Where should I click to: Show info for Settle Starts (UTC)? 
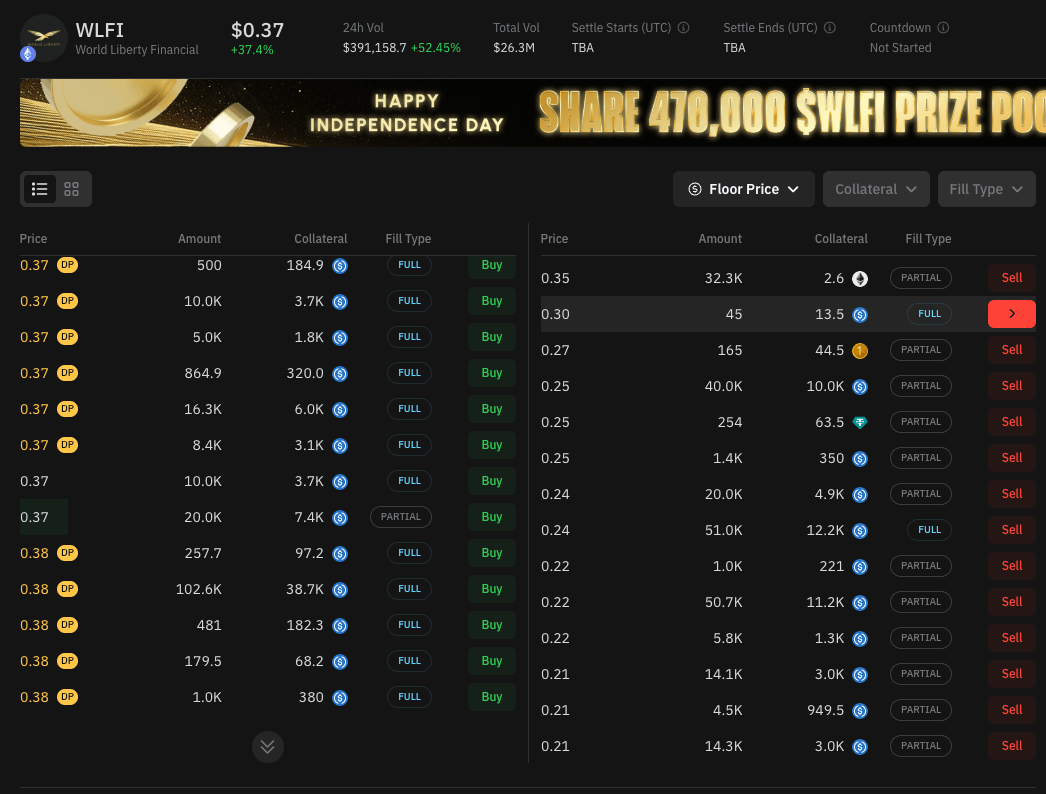[683, 28]
